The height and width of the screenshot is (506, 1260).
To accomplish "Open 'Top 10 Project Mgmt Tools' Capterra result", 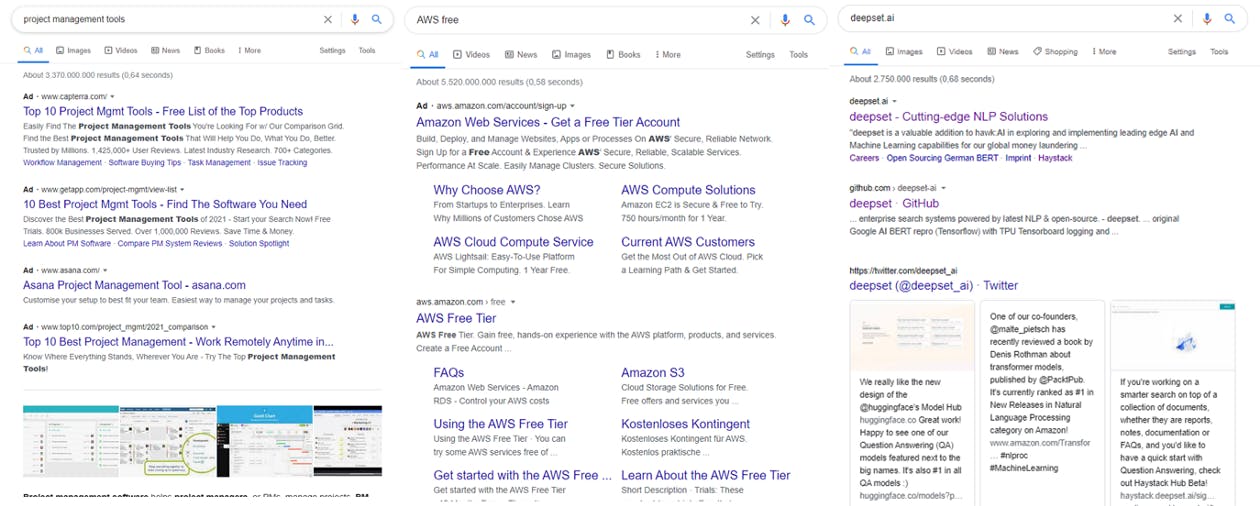I will point(163,112).
